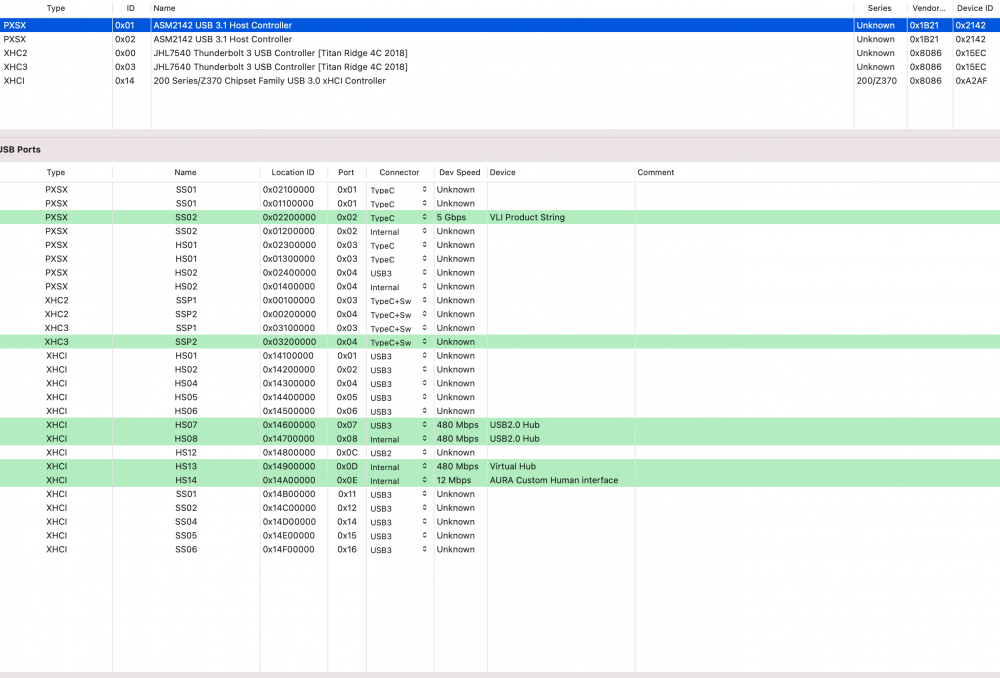
Task: Sort USB ports by Location ID header
Action: click(293, 172)
